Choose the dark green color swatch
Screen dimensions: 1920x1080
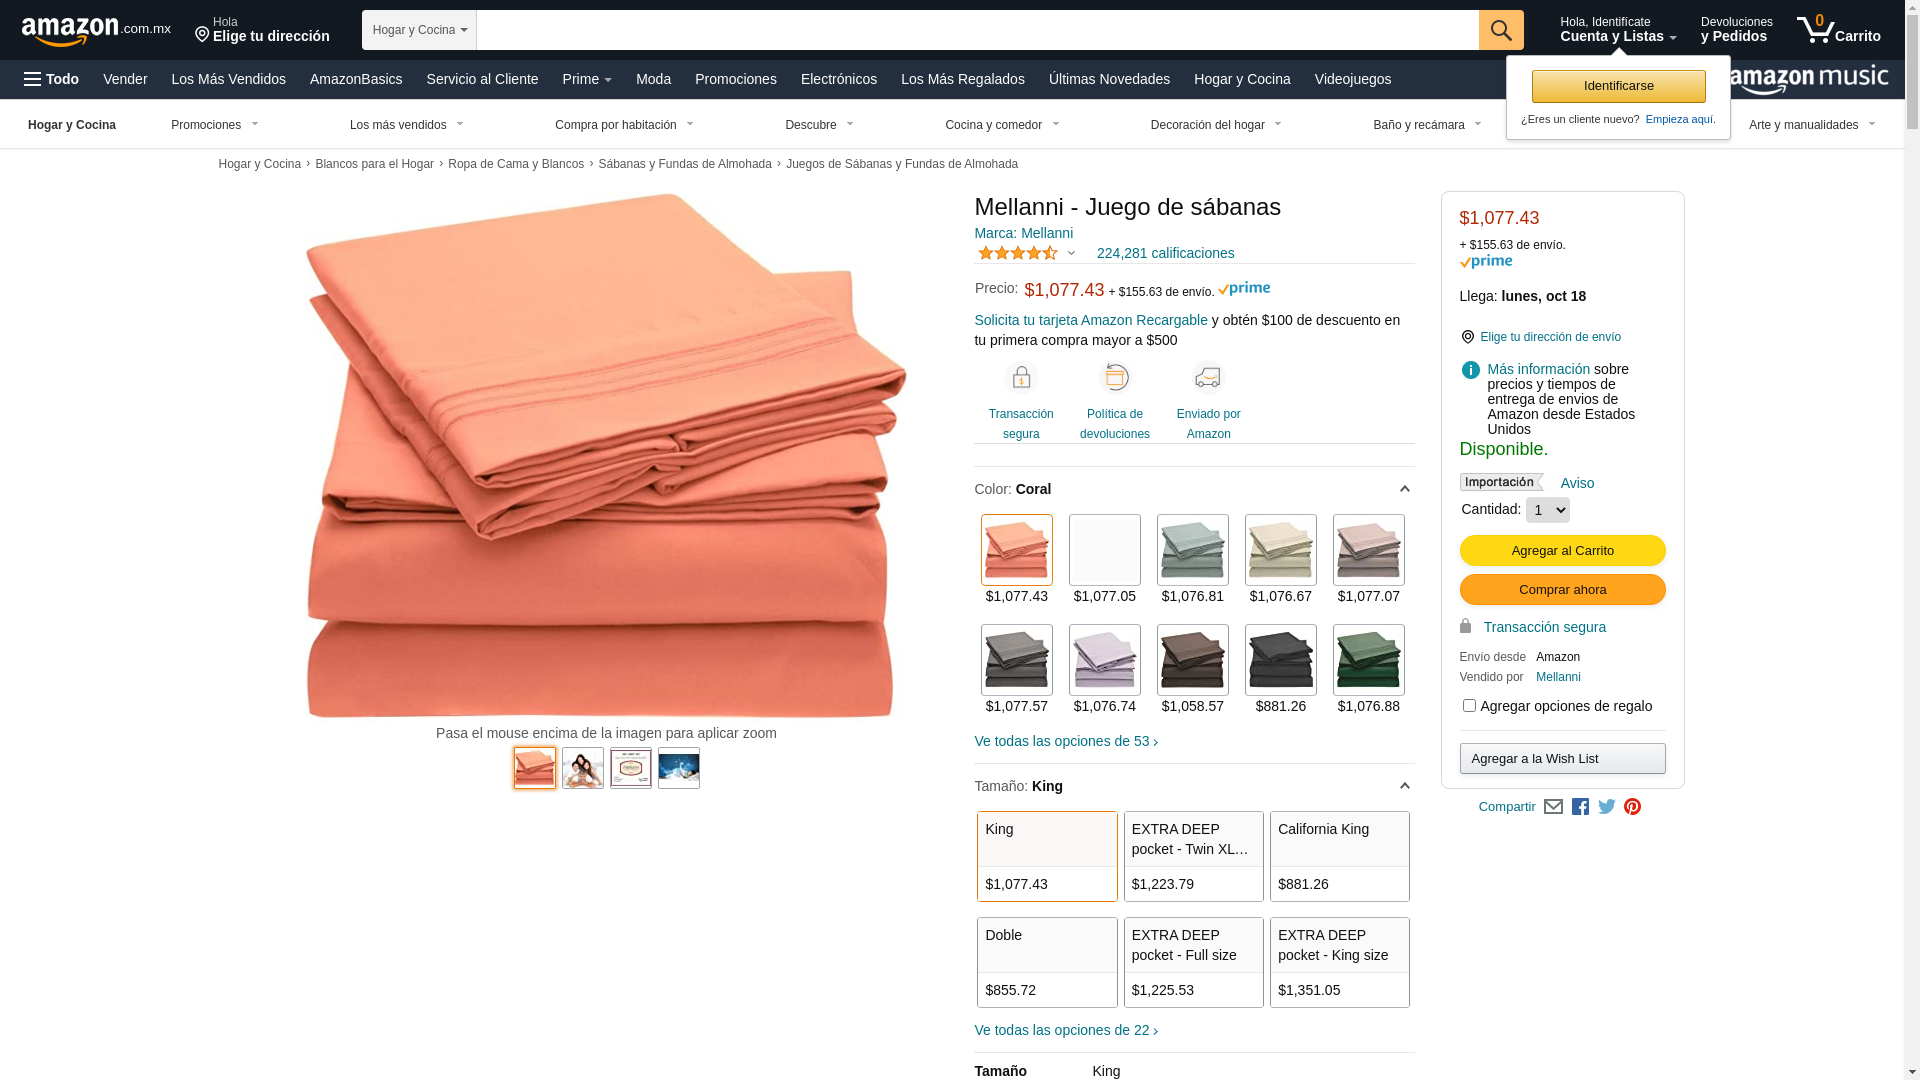point(1368,660)
